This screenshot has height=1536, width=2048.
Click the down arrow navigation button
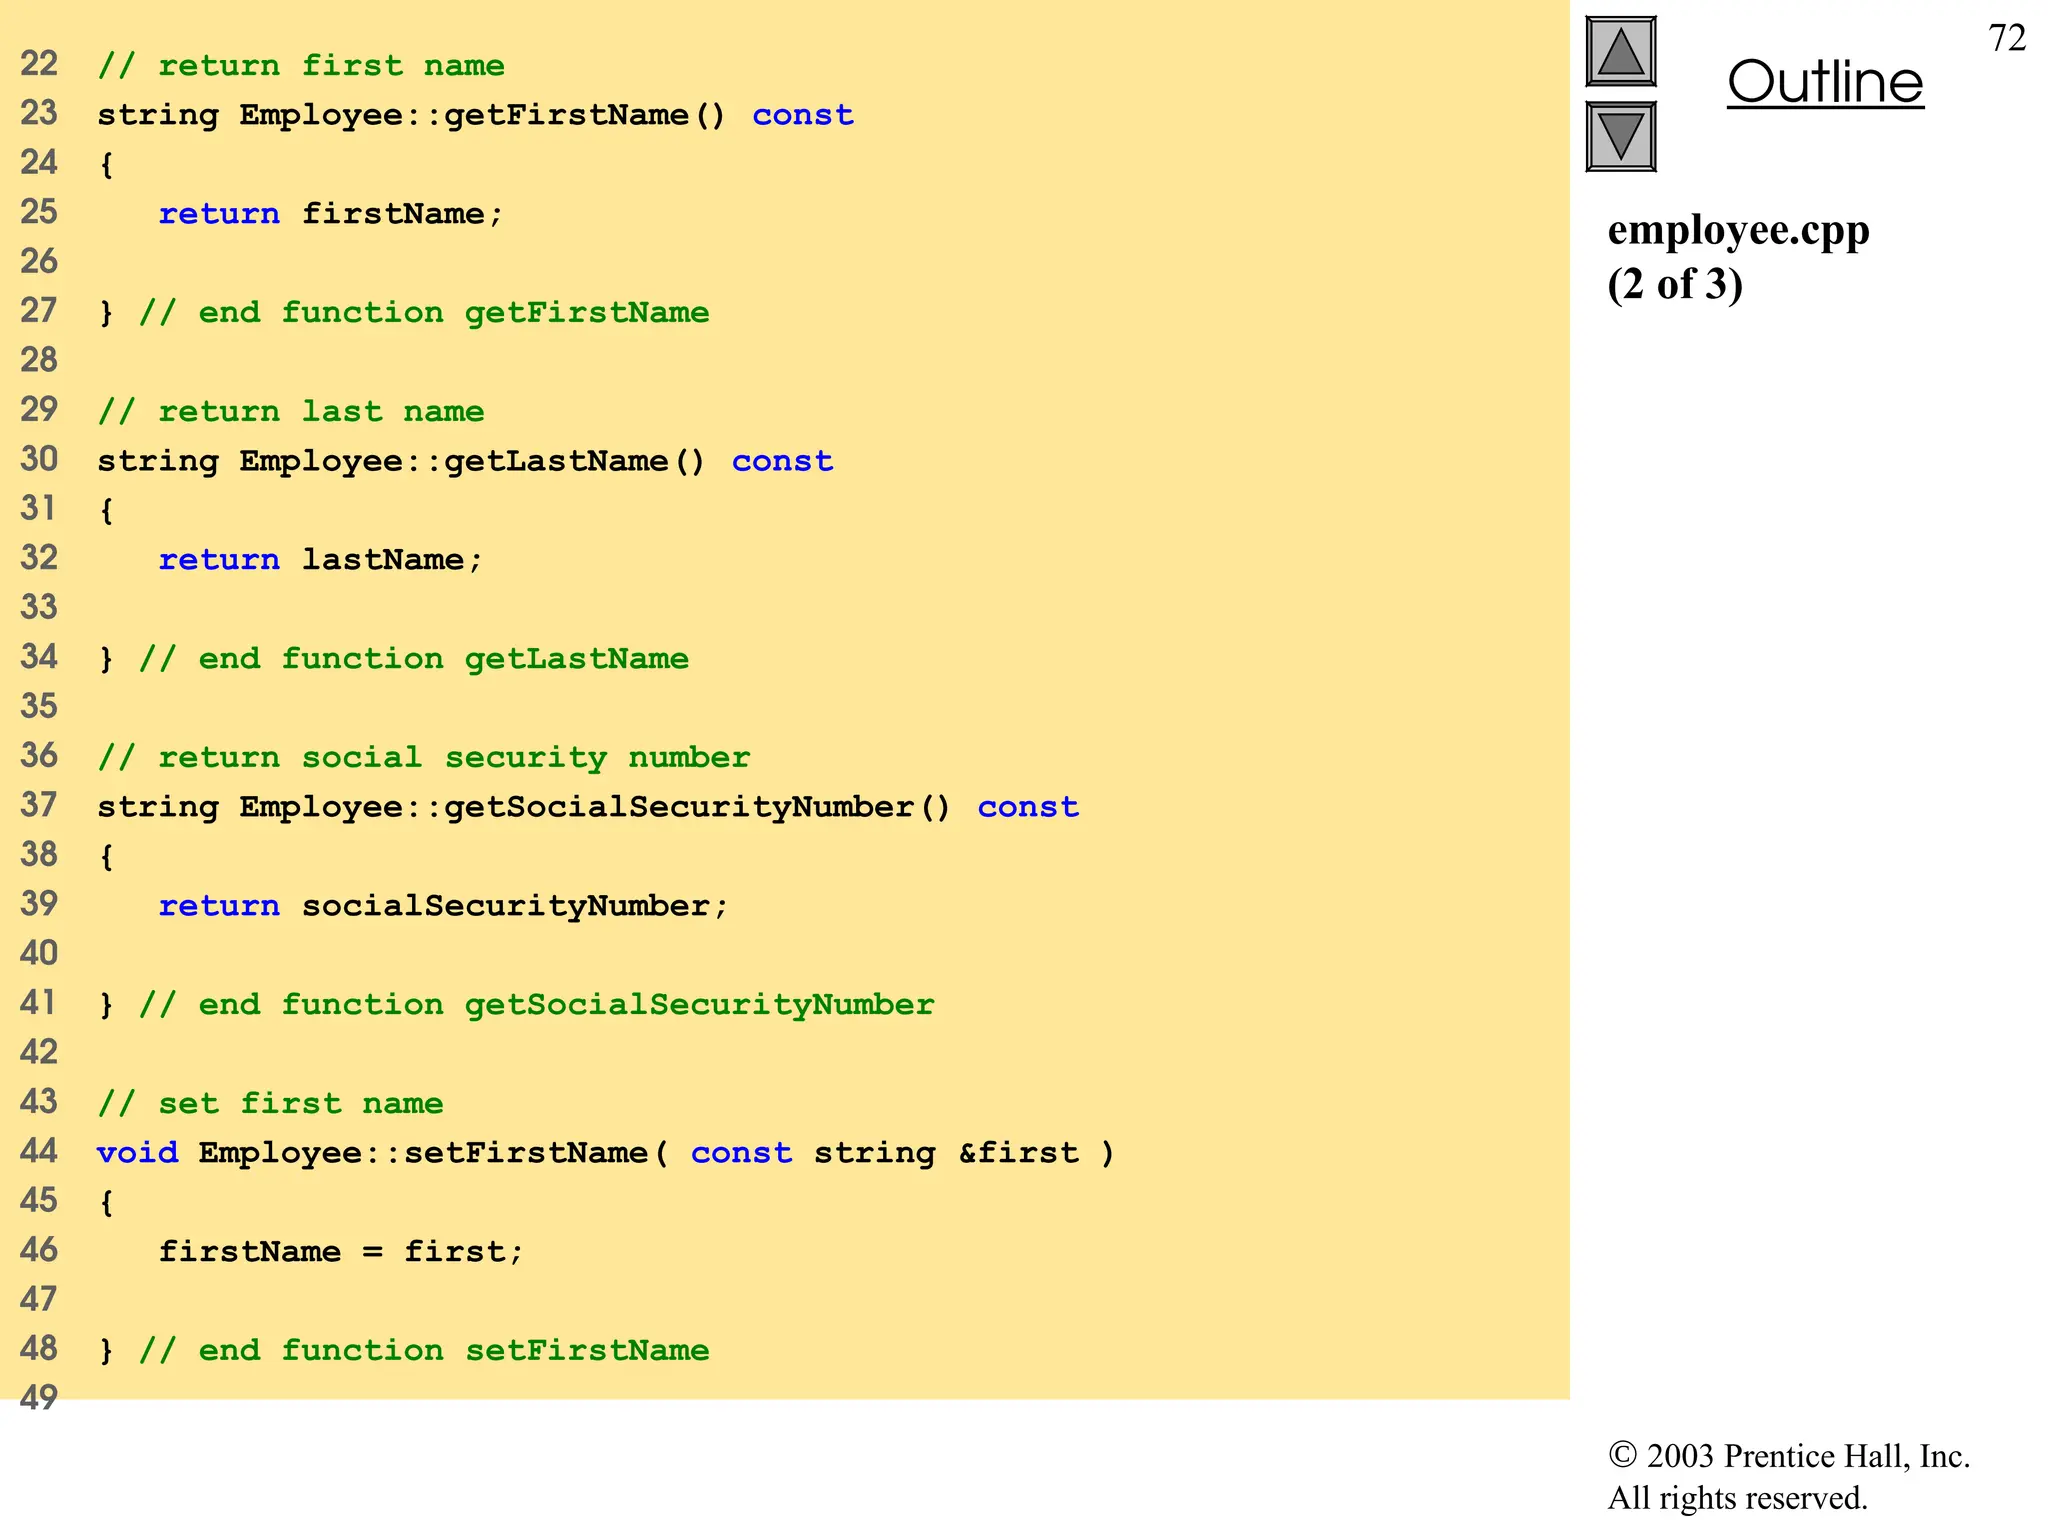[x=1620, y=136]
